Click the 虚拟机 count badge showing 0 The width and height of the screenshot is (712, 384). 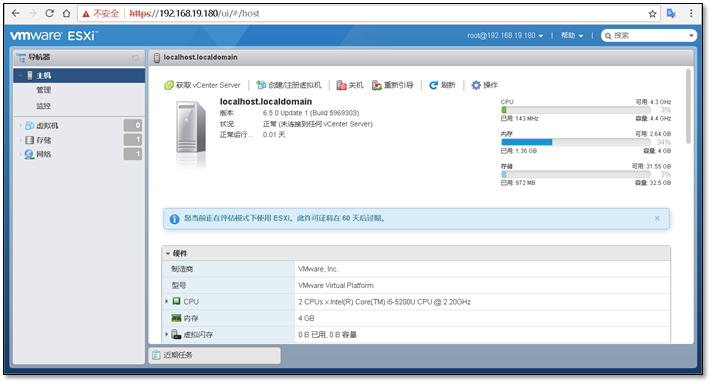coord(133,125)
